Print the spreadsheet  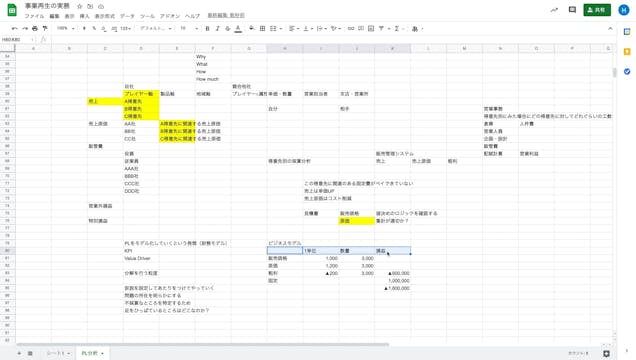coord(35,28)
